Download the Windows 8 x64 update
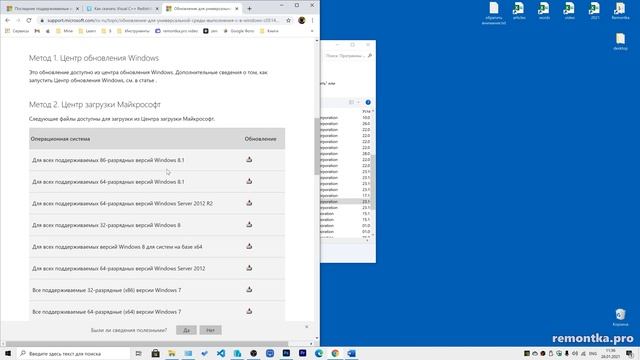640x360 pixels. tap(249, 246)
